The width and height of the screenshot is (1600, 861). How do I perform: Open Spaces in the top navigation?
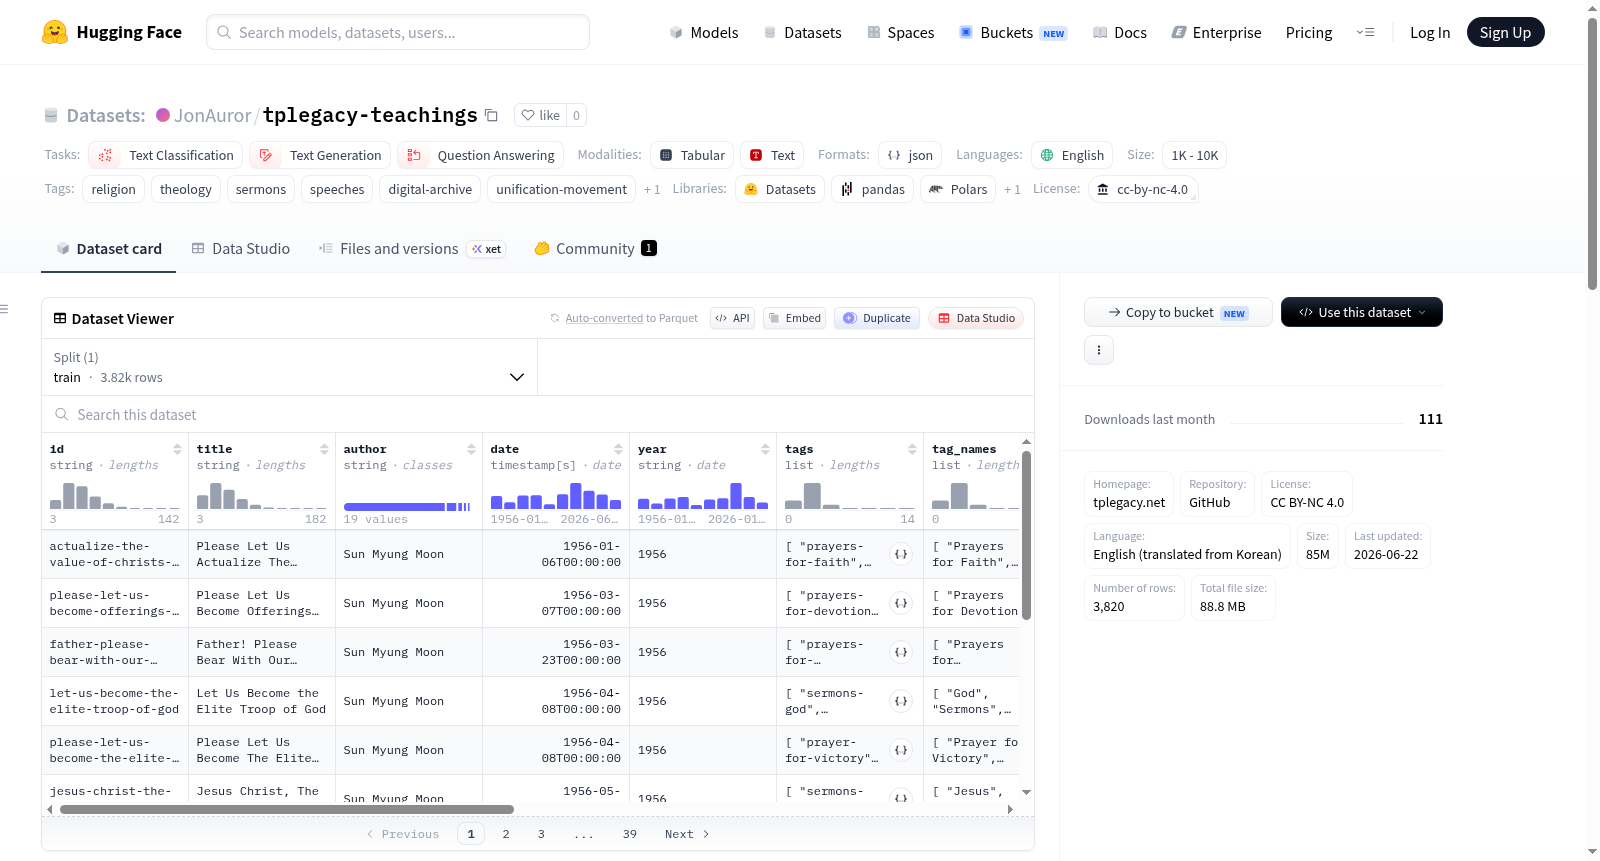tap(901, 32)
